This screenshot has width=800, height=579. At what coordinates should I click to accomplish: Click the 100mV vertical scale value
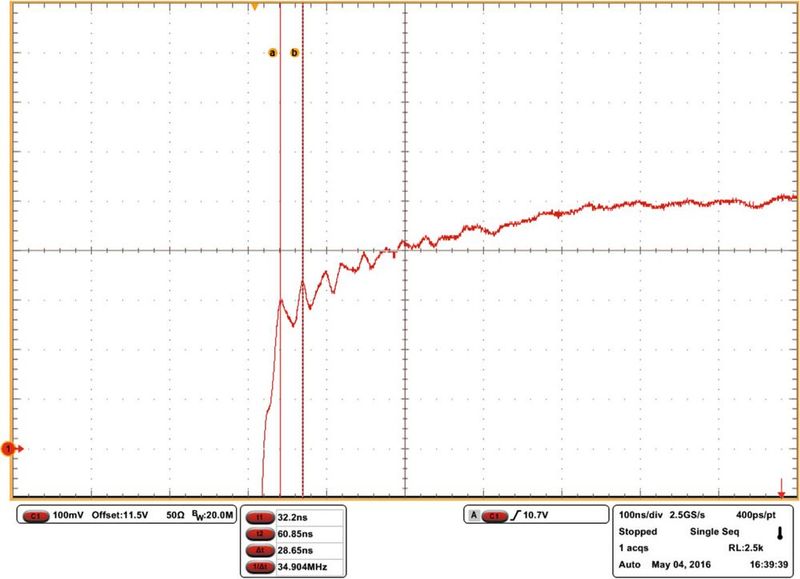(68, 515)
